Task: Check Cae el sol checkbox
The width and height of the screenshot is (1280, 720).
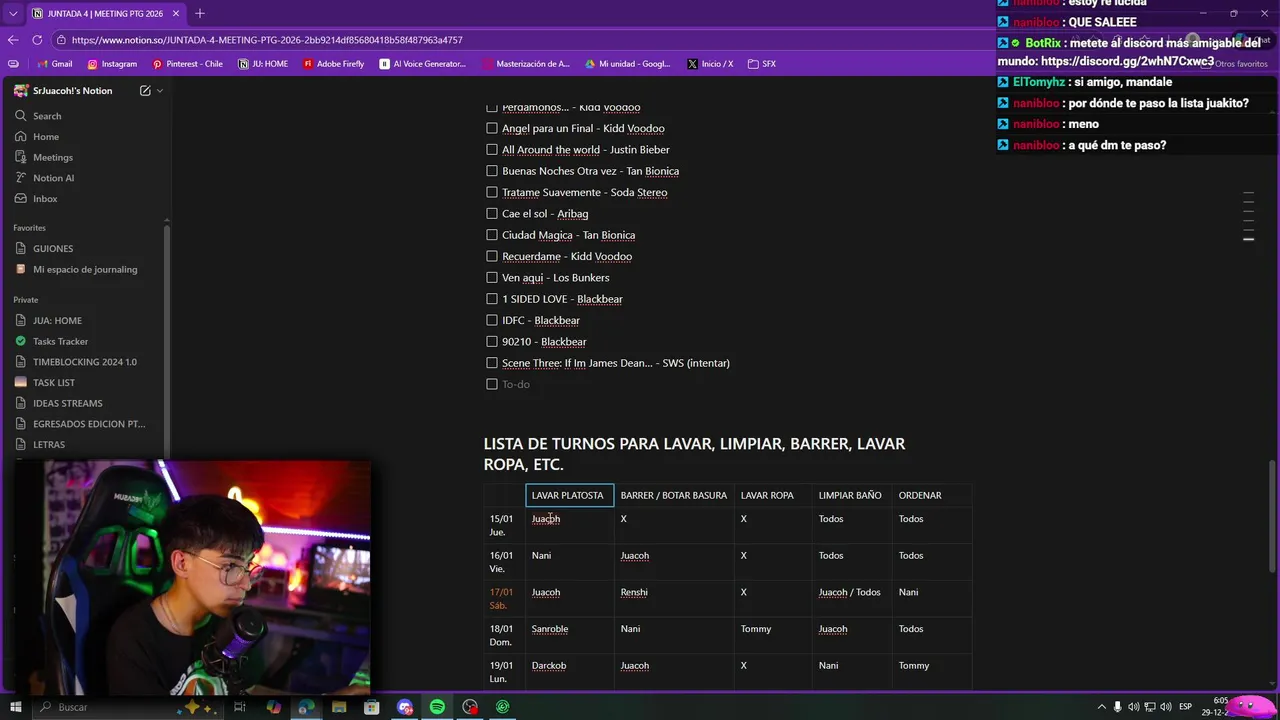Action: (492, 214)
